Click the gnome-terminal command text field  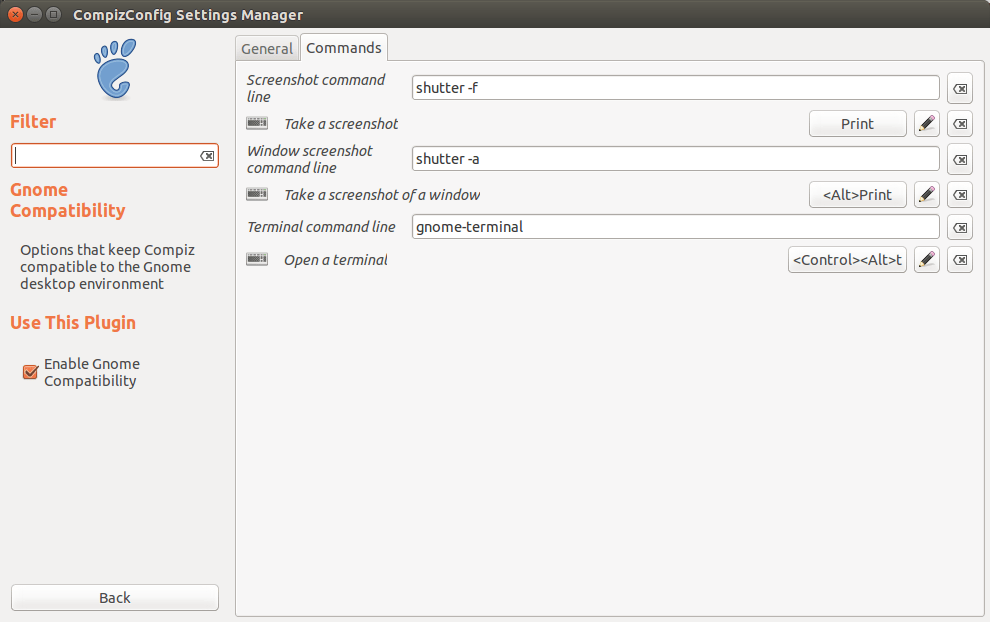click(x=675, y=227)
